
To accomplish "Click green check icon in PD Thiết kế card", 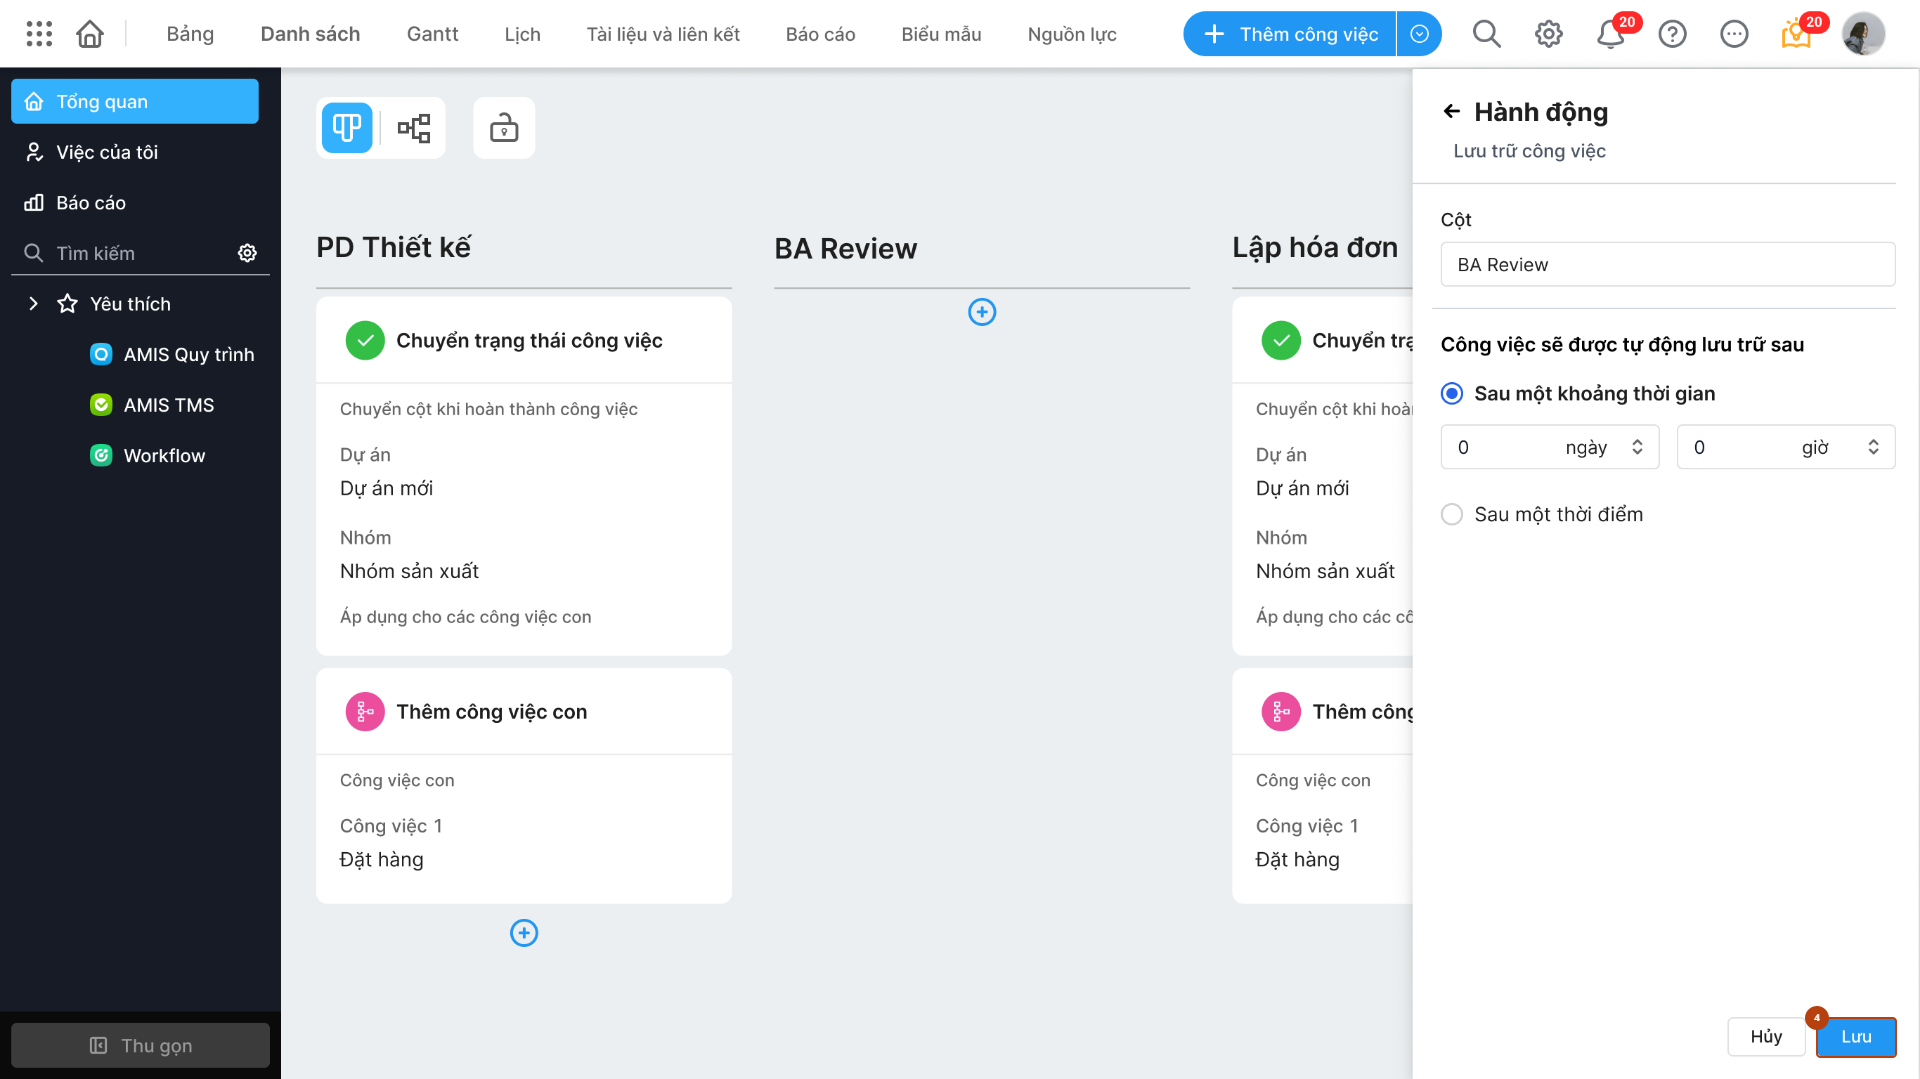I will coord(365,341).
